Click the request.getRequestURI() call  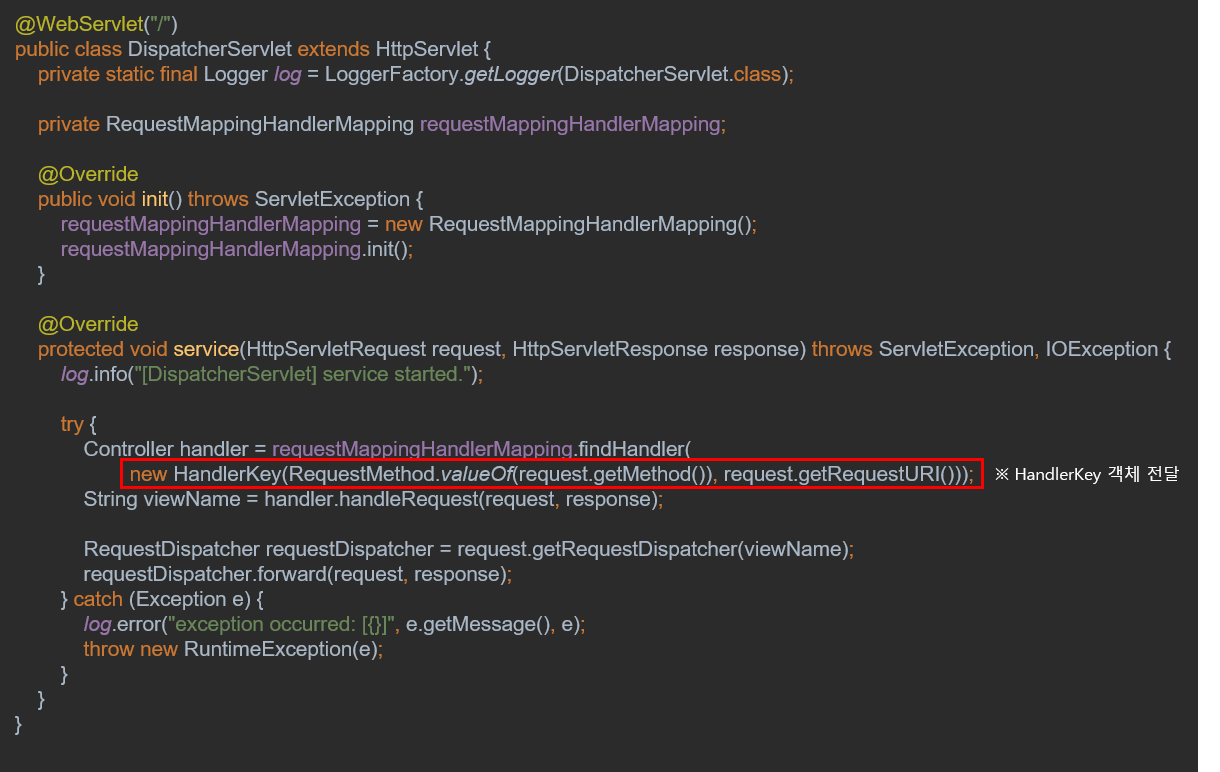837,474
